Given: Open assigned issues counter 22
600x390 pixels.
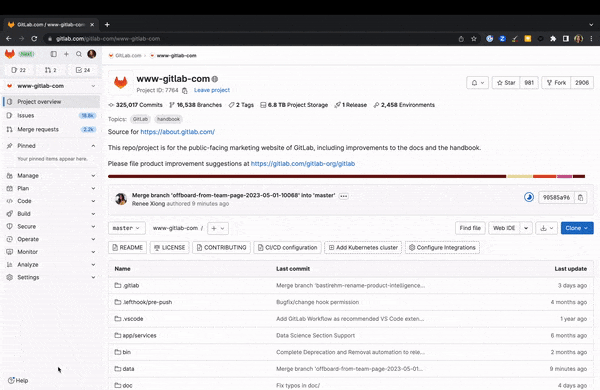Looking at the screenshot, I should pos(18,70).
